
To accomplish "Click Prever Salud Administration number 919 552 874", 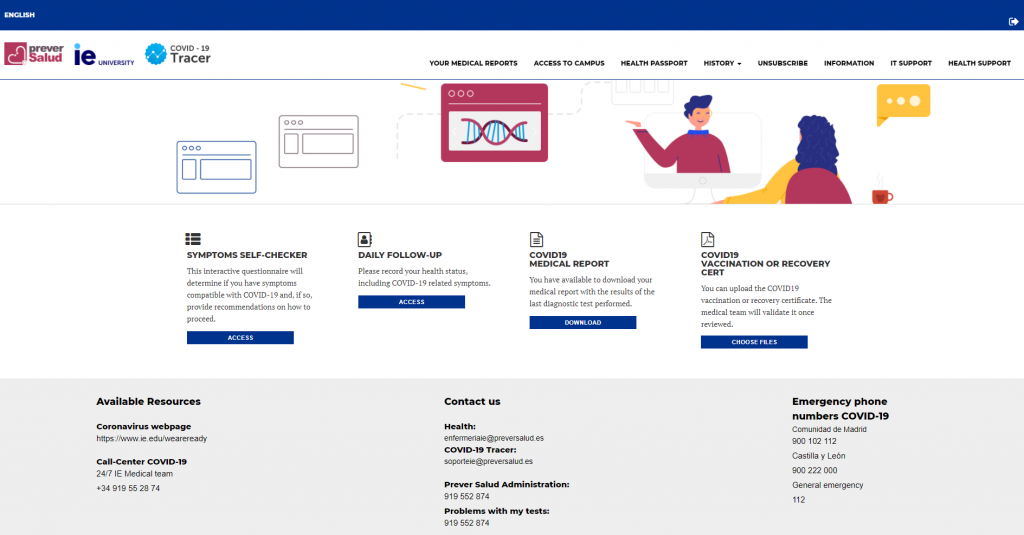I will 466,496.
